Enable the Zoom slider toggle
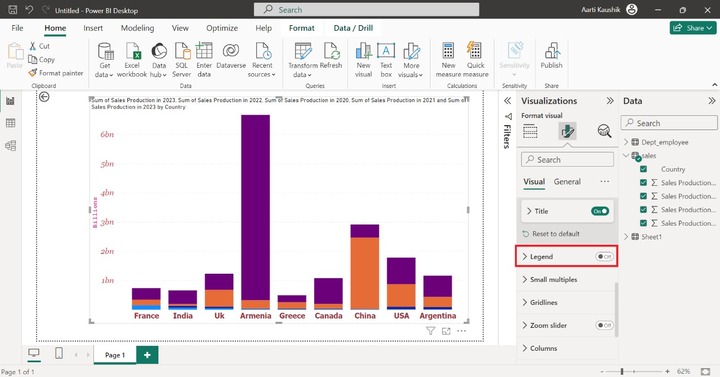Viewport: 720px width, 377px height. tap(604, 325)
